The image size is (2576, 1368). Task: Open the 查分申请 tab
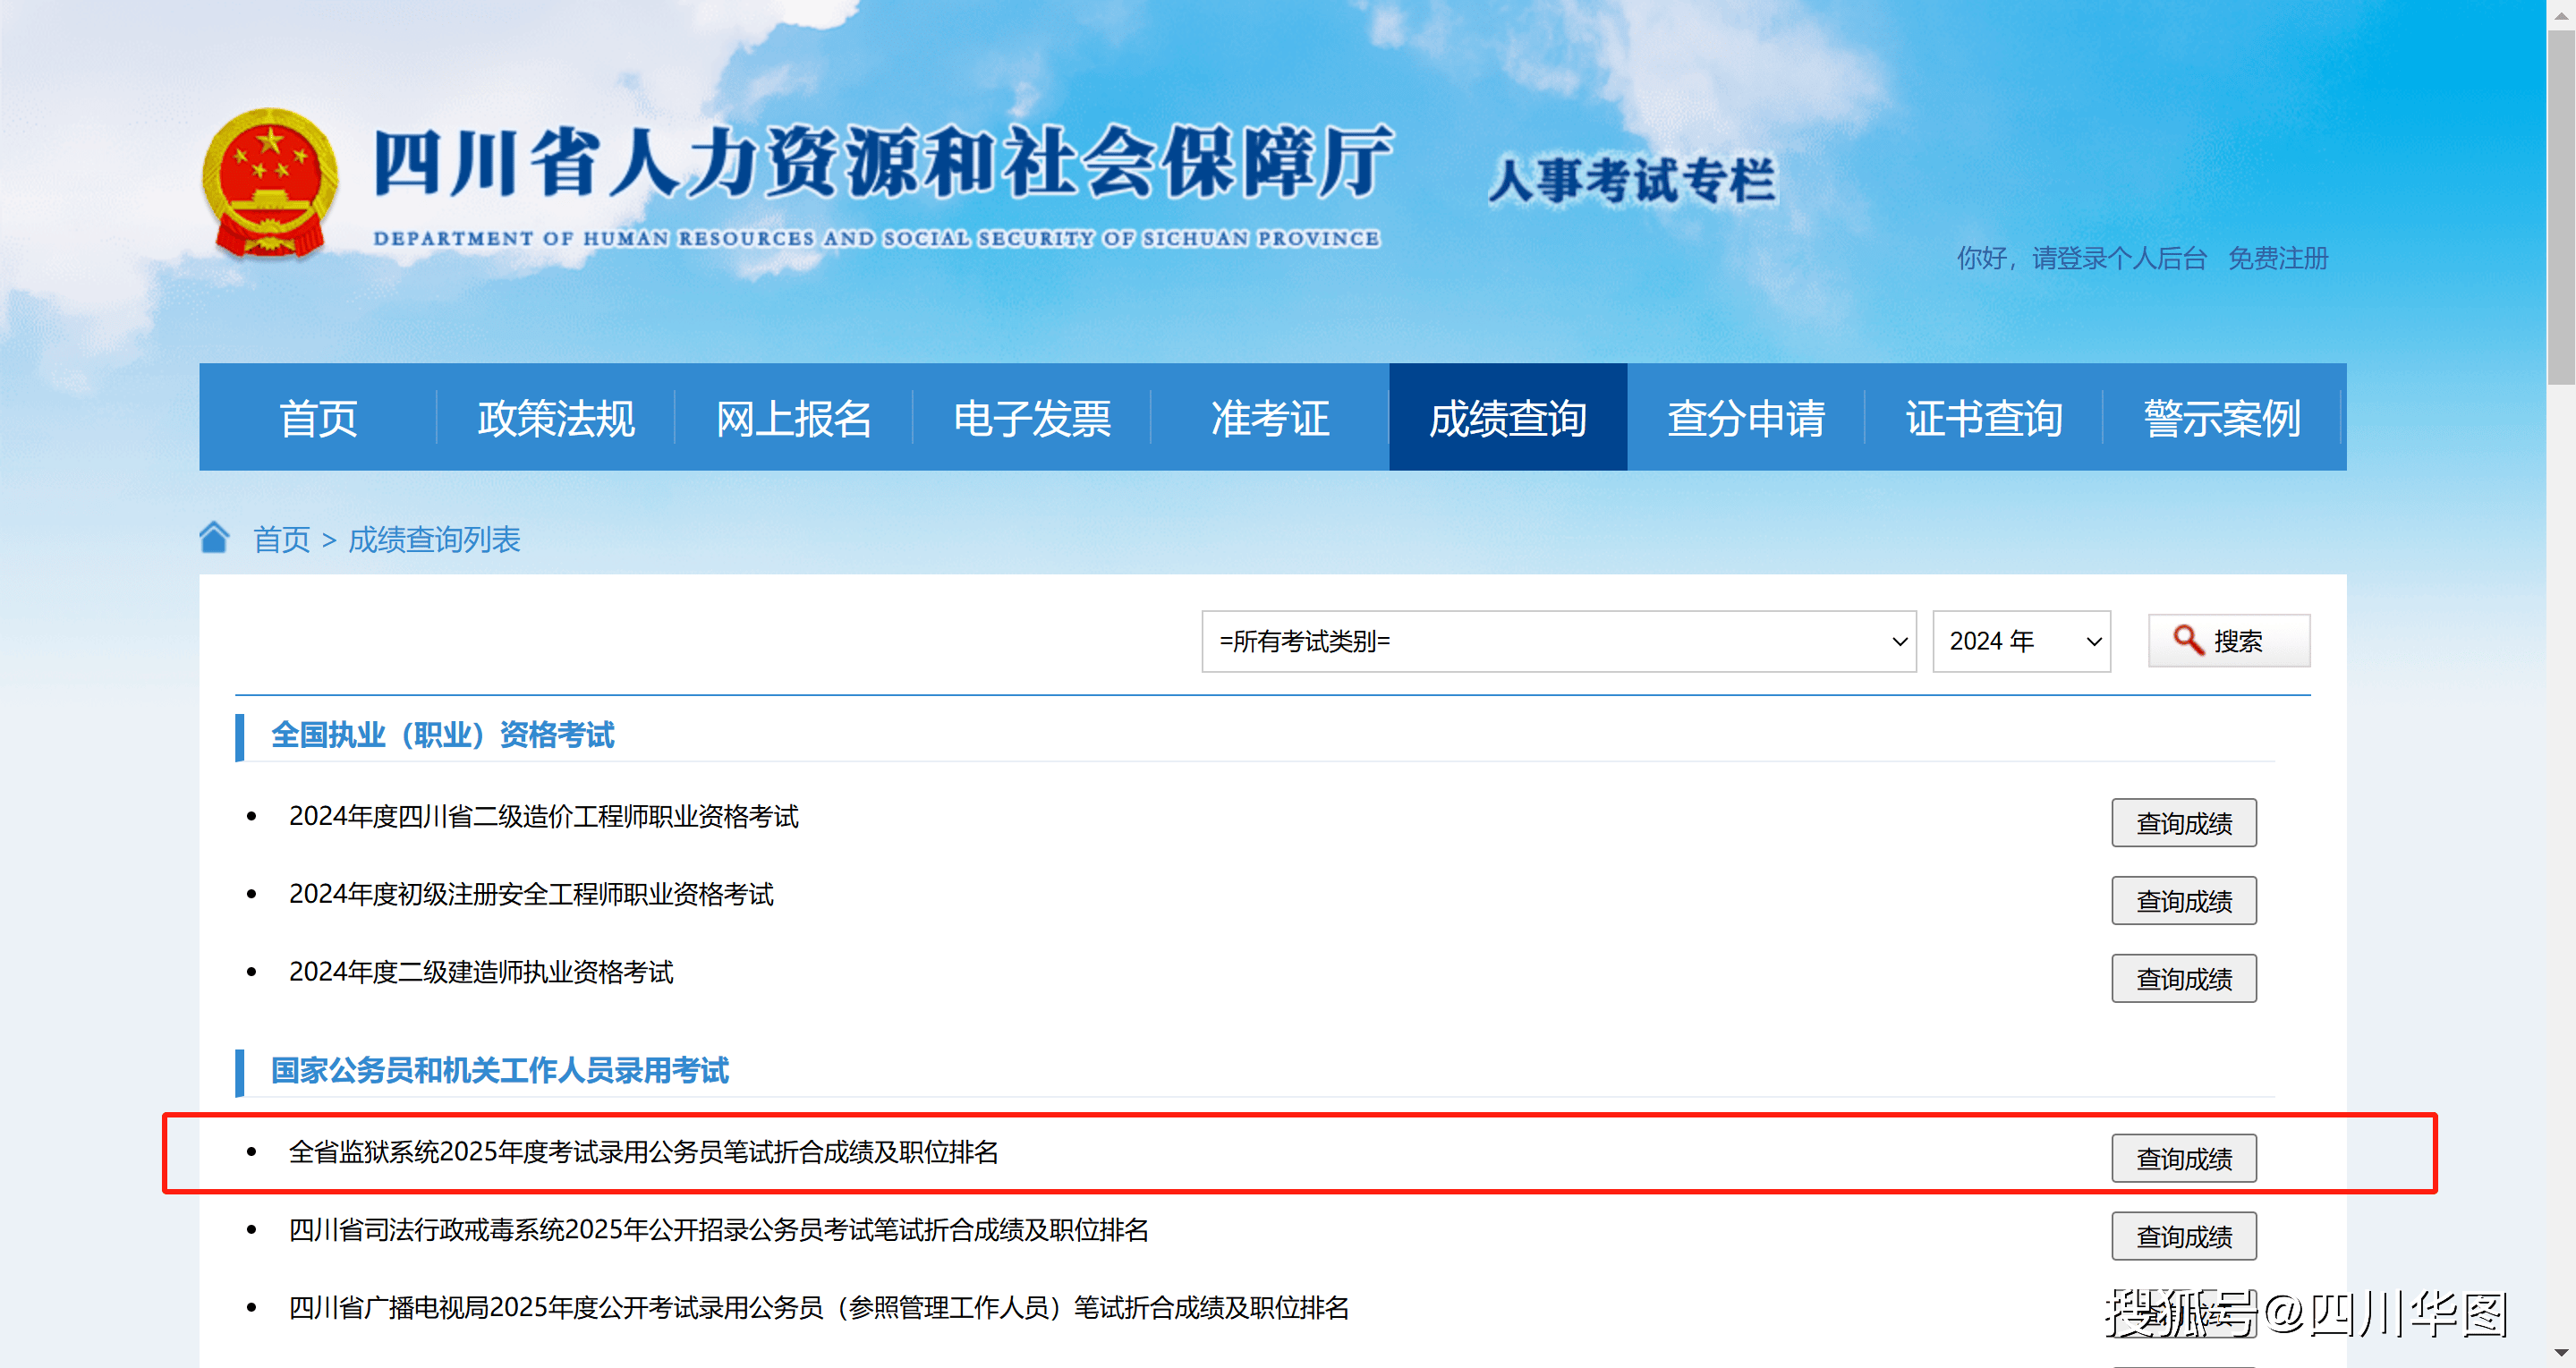pos(1746,418)
